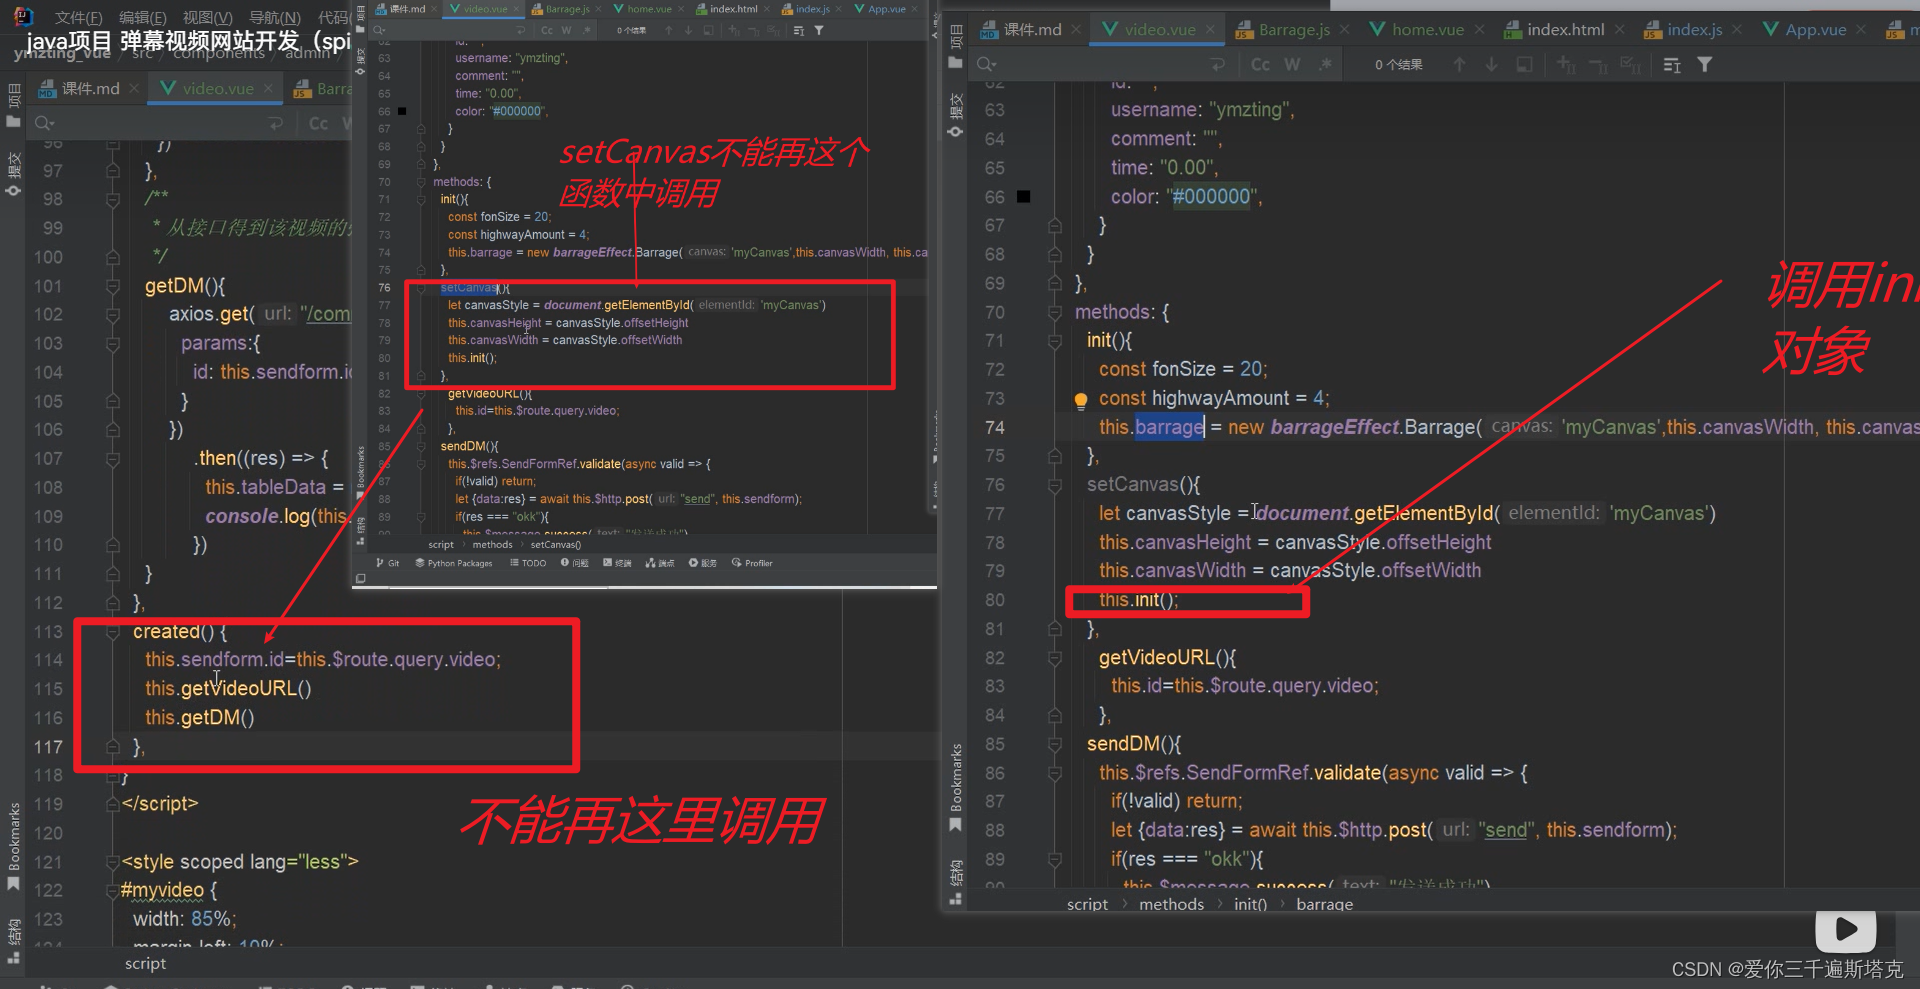Click select-in-window icon in right find bar
This screenshot has height=989, width=1920.
pos(1524,64)
